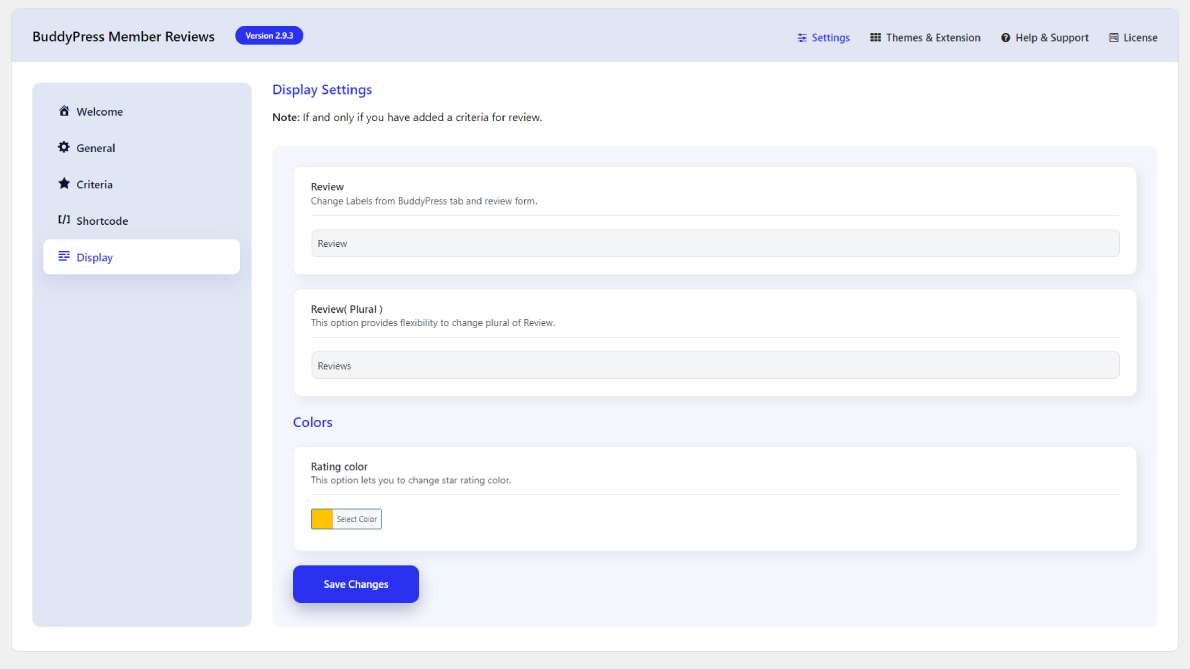This screenshot has height=669, width=1190.
Task: Click the Colors section heading
Action: (x=313, y=422)
